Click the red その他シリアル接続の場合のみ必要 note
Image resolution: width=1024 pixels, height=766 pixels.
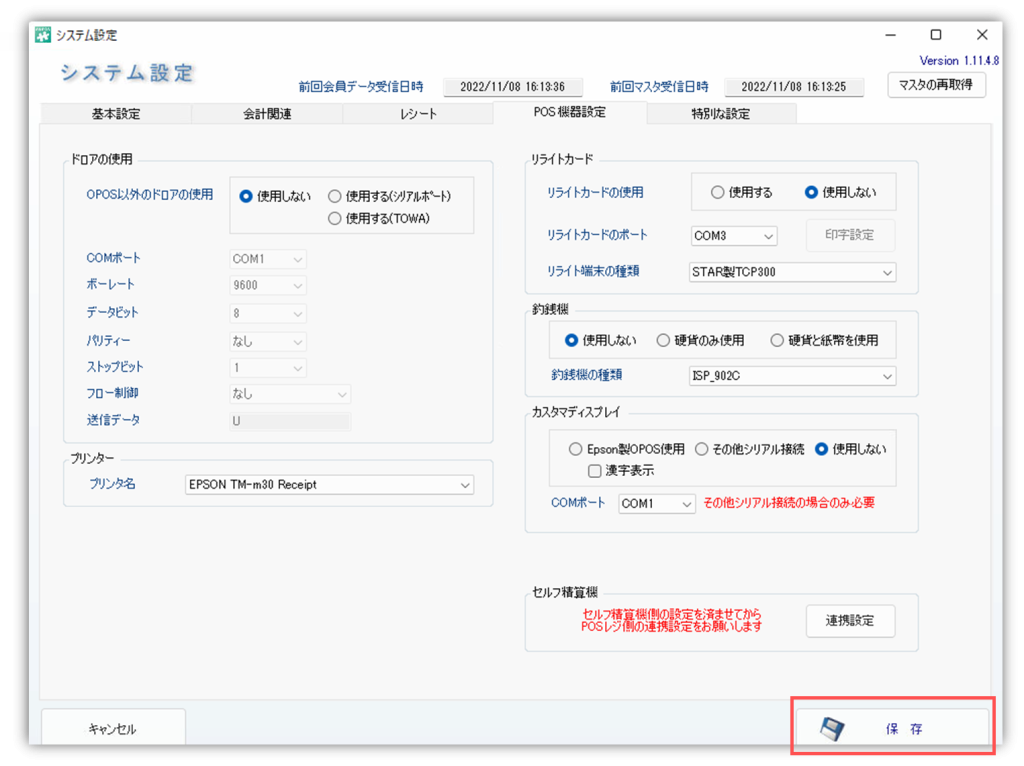(x=789, y=503)
